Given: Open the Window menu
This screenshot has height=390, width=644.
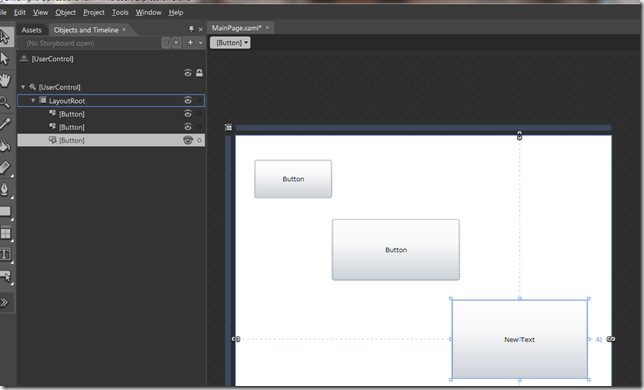Looking at the screenshot, I should point(148,12).
